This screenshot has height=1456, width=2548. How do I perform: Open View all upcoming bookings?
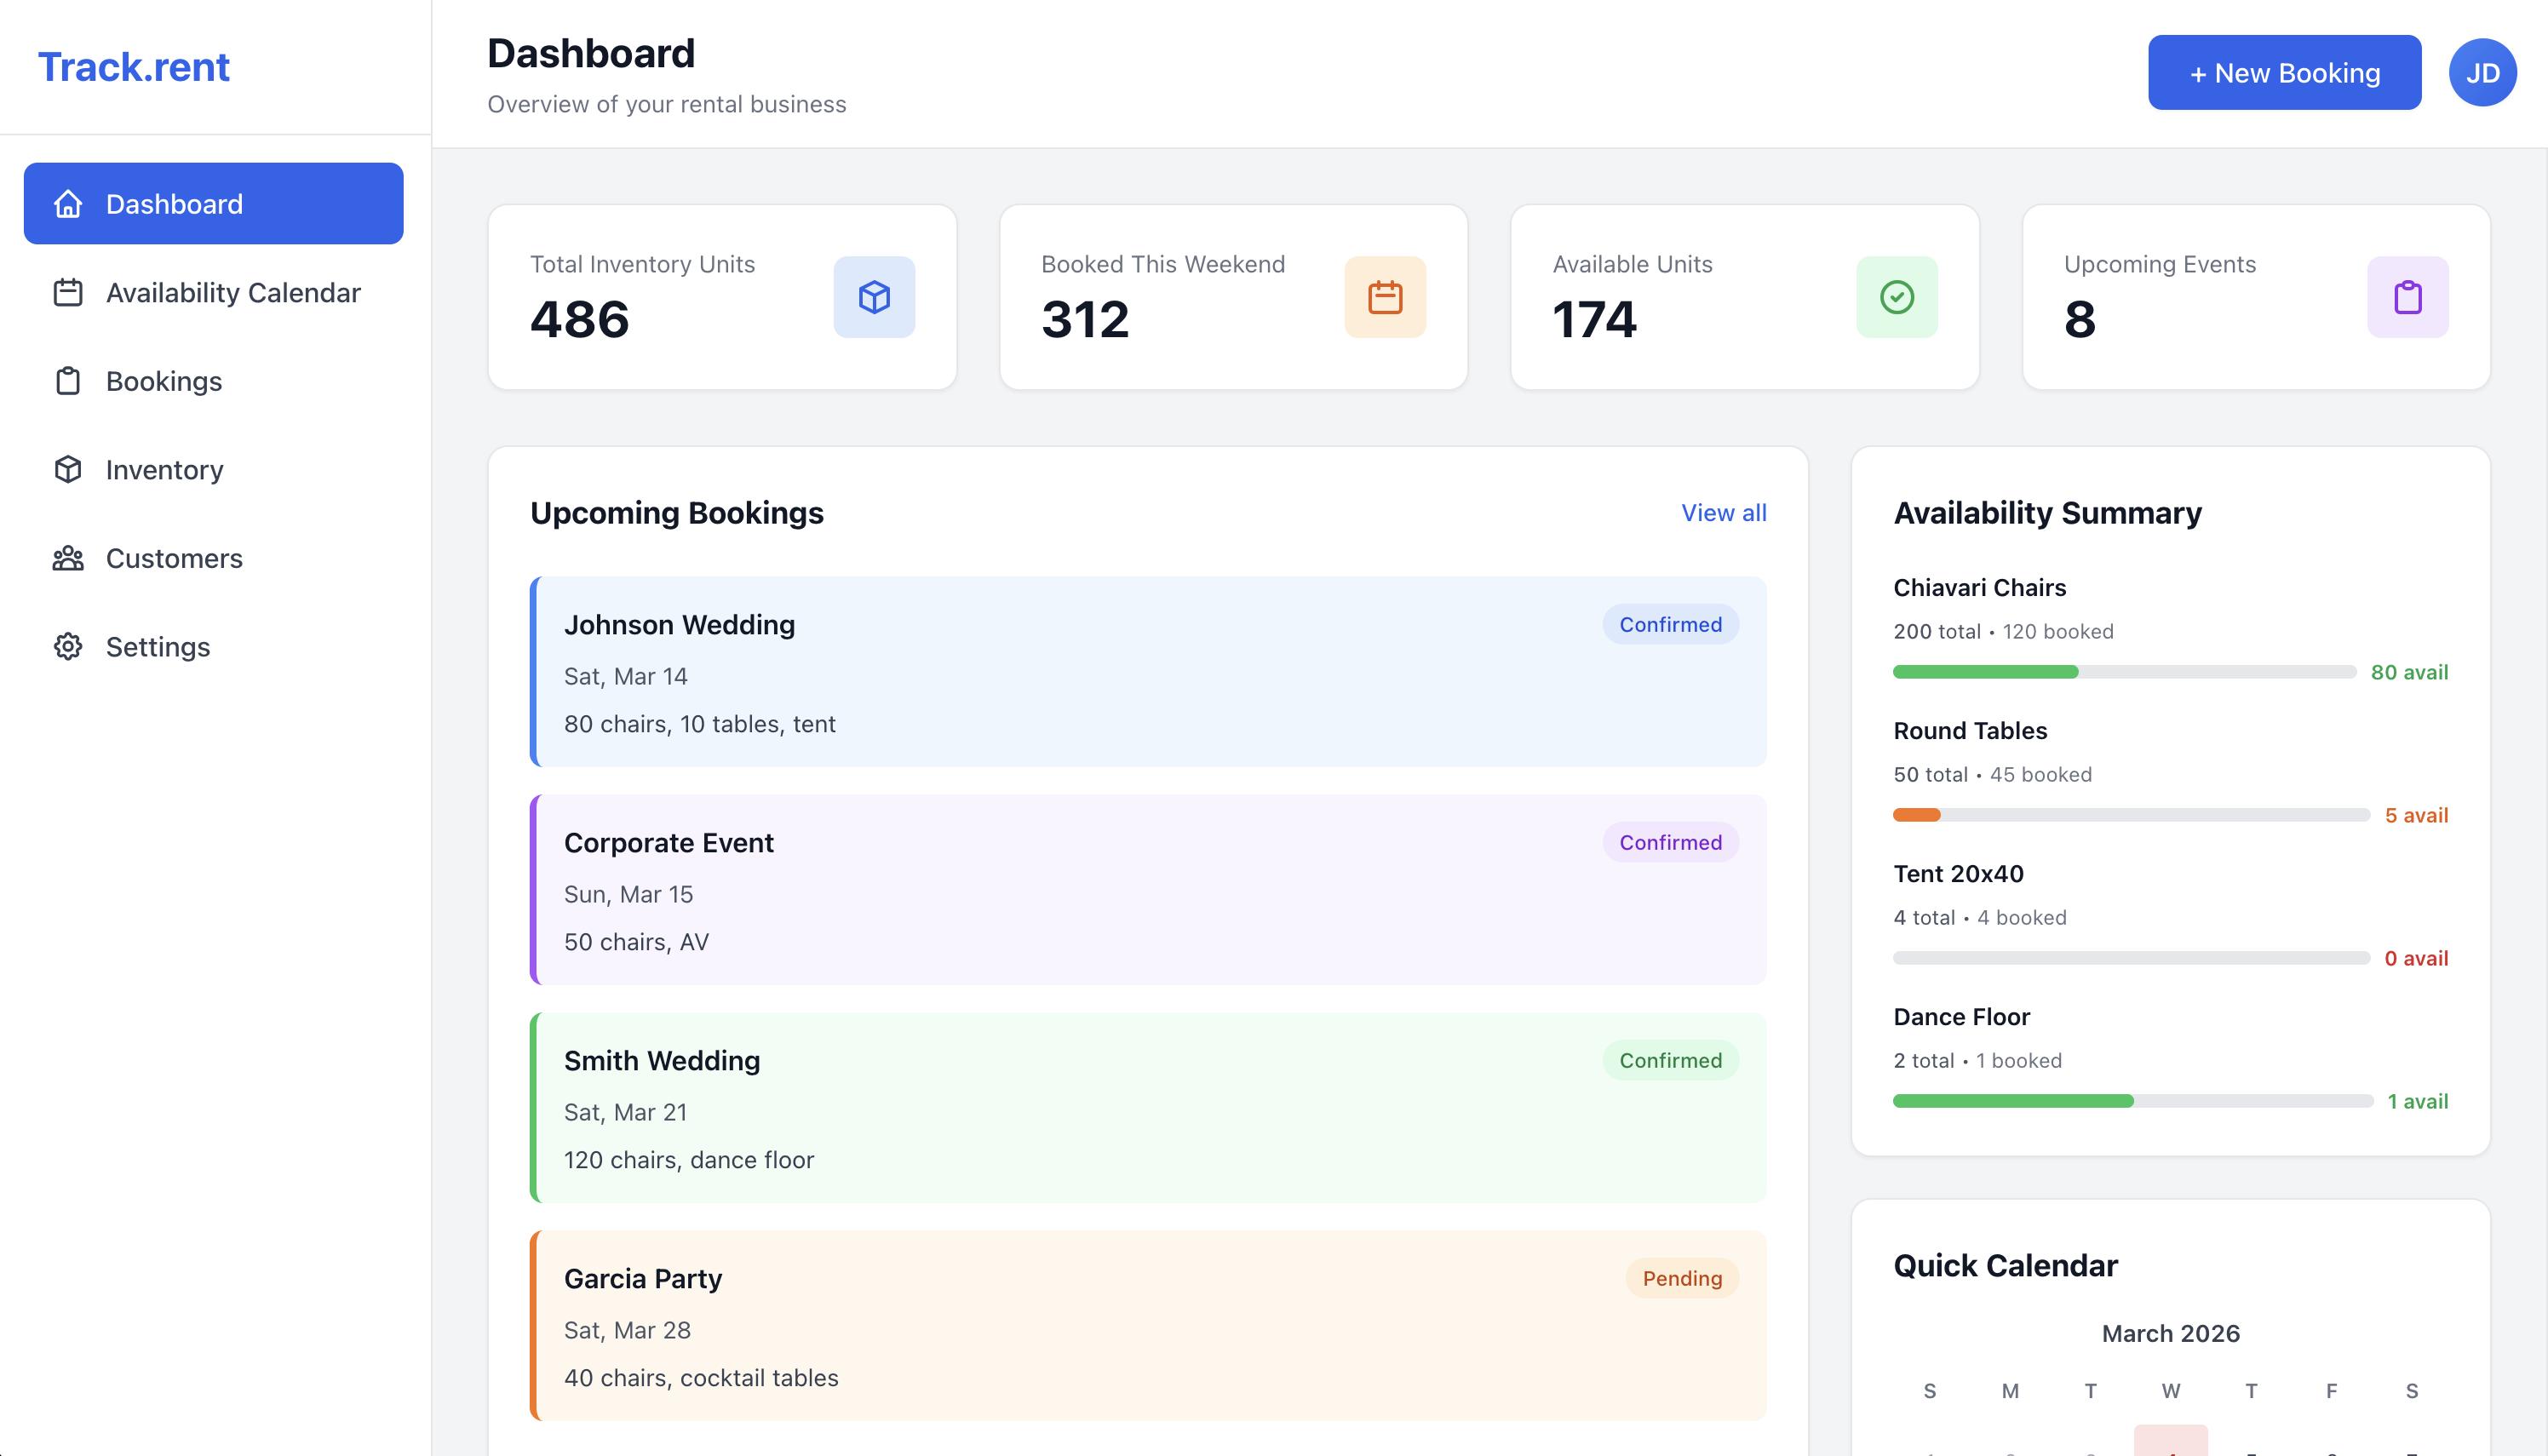tap(1723, 512)
